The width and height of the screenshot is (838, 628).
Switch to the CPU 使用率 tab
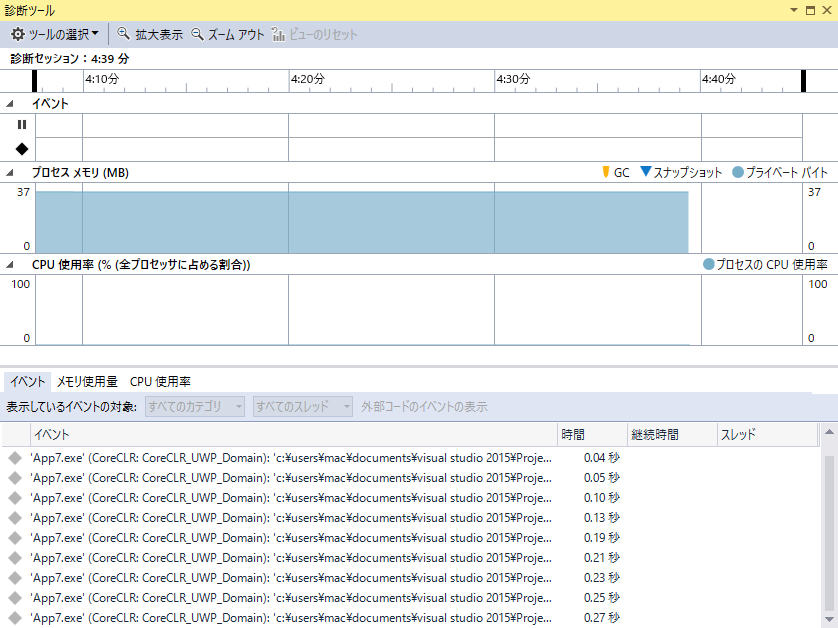coord(160,382)
